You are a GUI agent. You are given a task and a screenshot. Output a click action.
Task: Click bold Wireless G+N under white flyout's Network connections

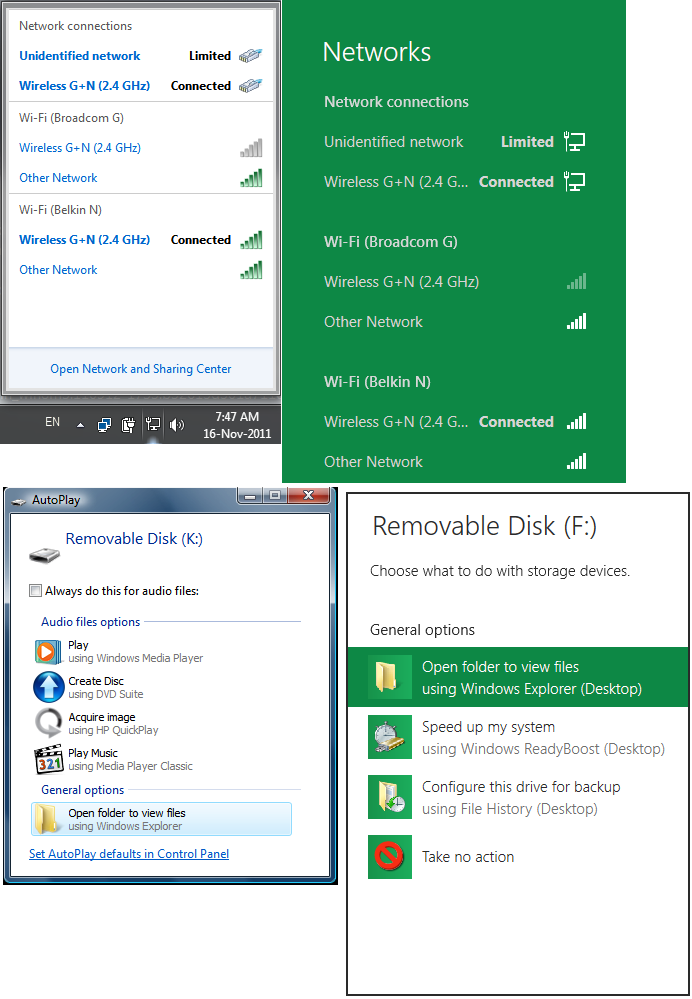click(x=85, y=86)
